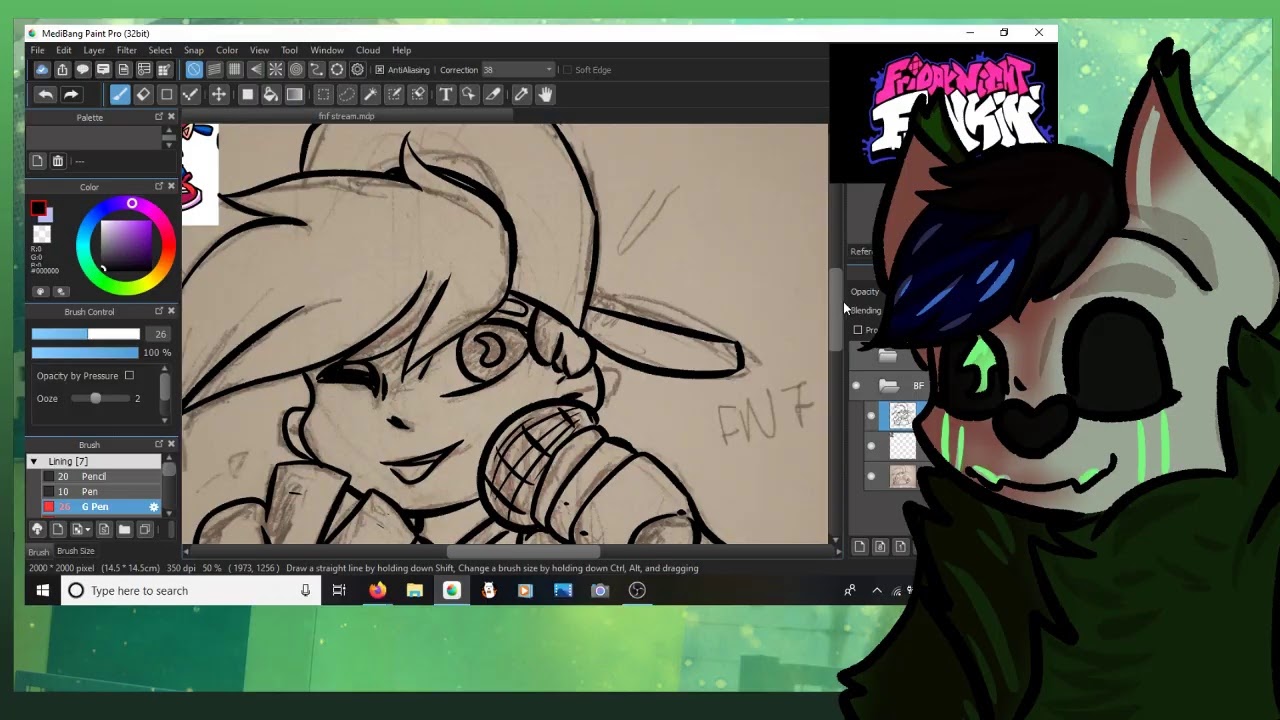Turn snap off with circle-slash icon
The image size is (1280, 720).
click(193, 70)
